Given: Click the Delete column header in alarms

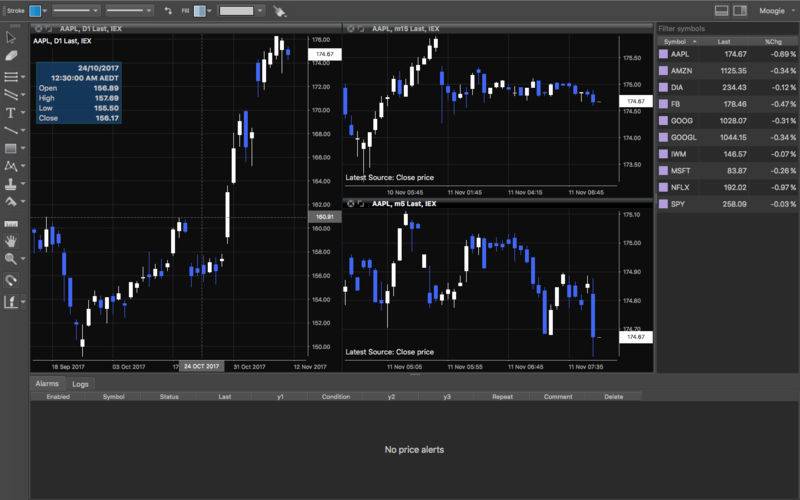Looking at the screenshot, I should tap(614, 396).
